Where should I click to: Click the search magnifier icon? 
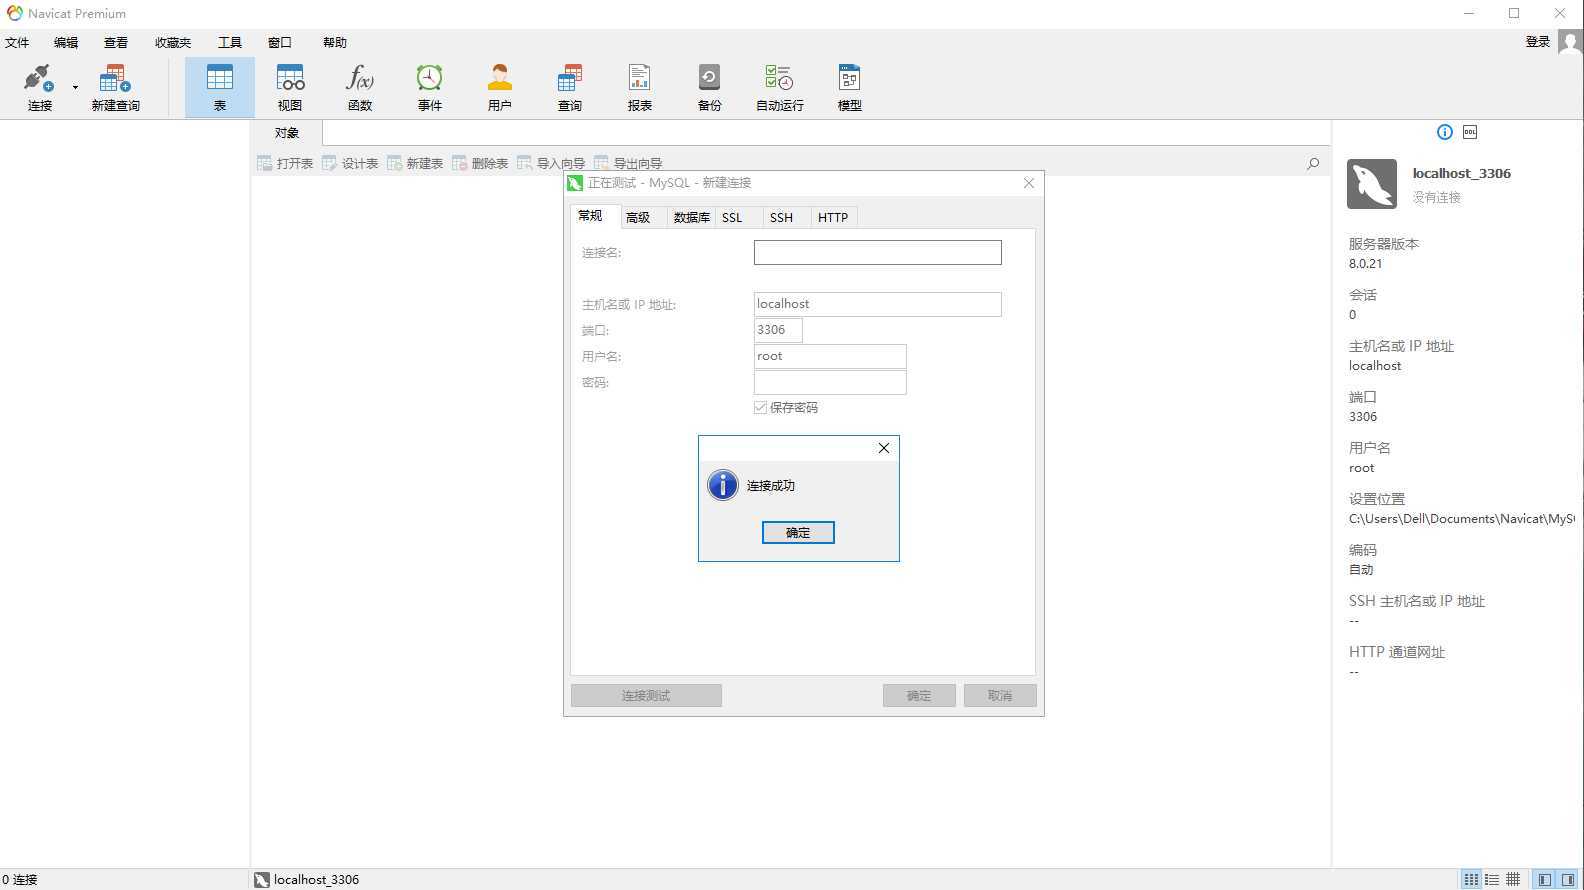tap(1313, 163)
